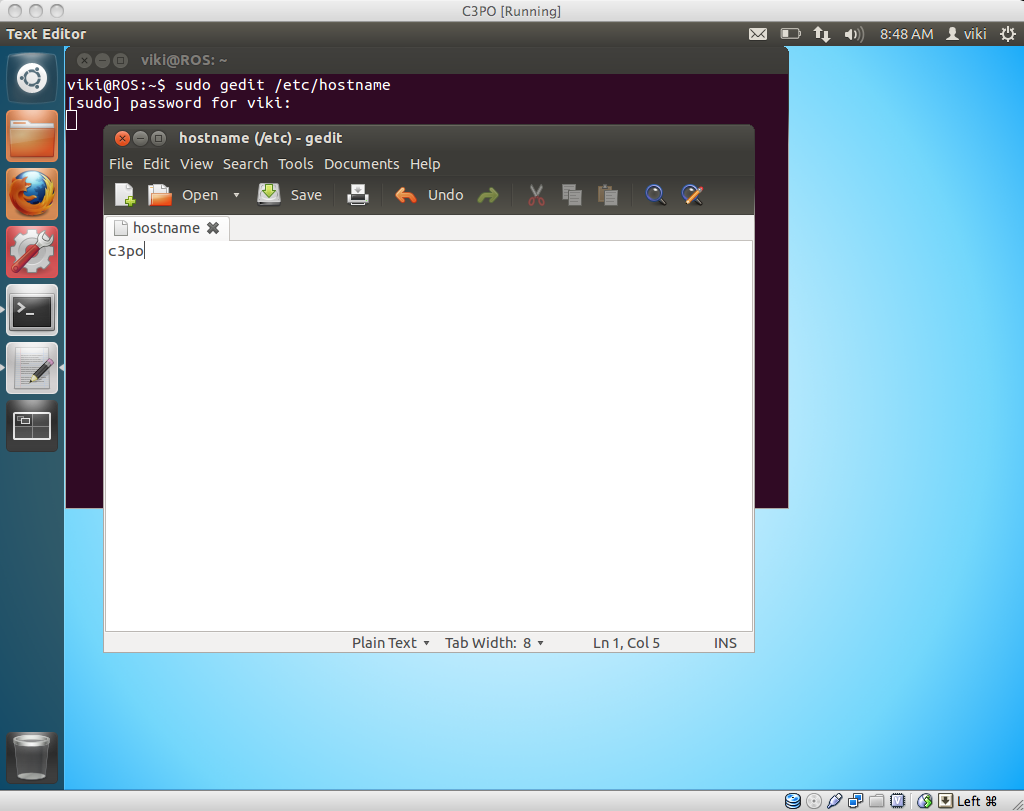
Task: Open the Workspace Switcher
Action: coord(32,426)
